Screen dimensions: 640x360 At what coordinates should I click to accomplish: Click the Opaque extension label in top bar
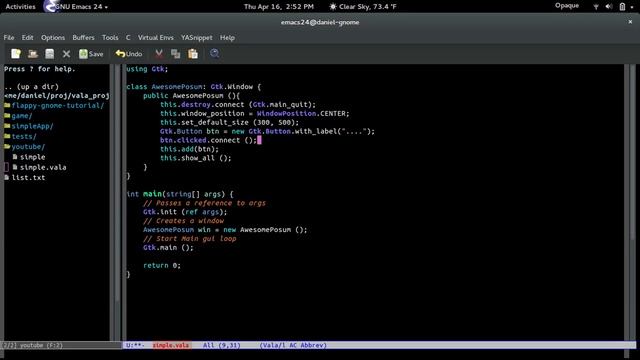click(x=567, y=6)
